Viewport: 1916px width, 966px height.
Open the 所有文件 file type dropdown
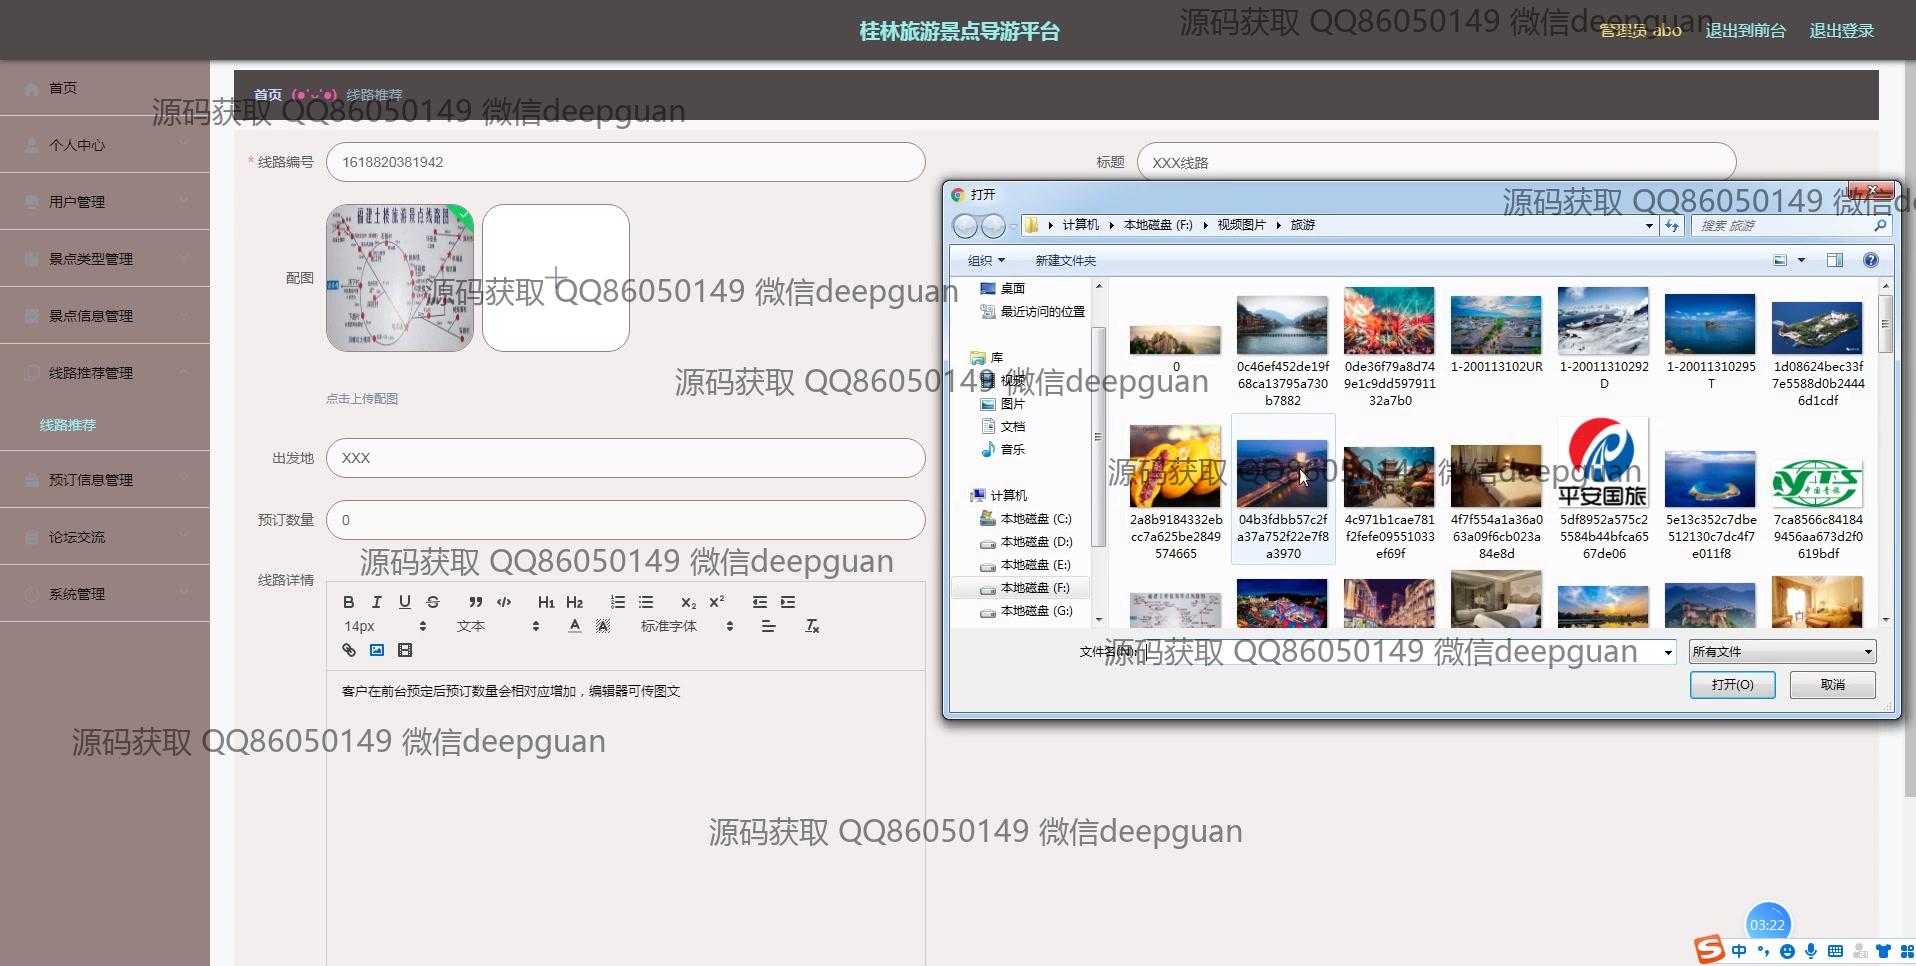[1782, 652]
